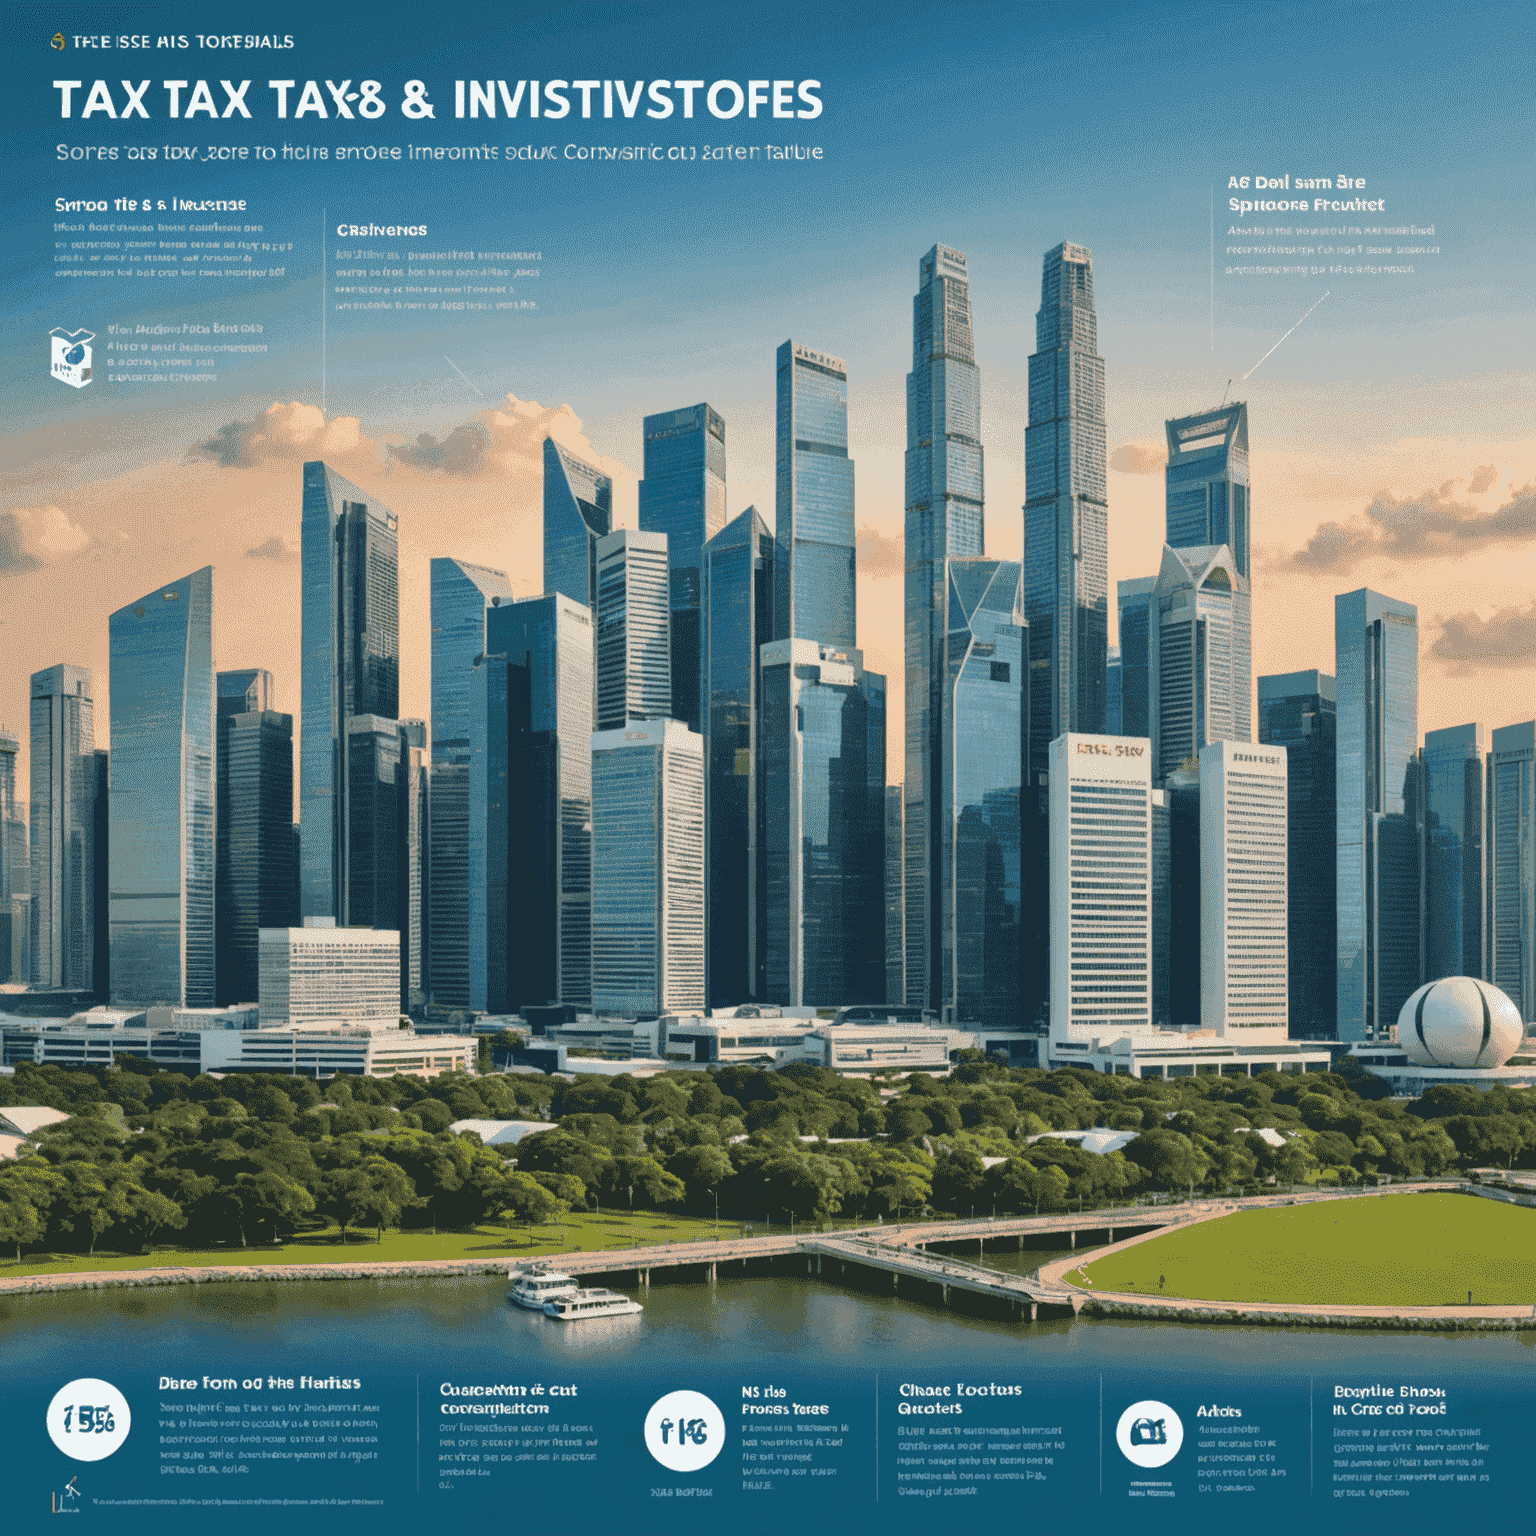The image size is (1536, 1536).
Task: Click the small gold logo beside "THE ISSE AIS TOKEBIALS"
Action: [x=57, y=42]
